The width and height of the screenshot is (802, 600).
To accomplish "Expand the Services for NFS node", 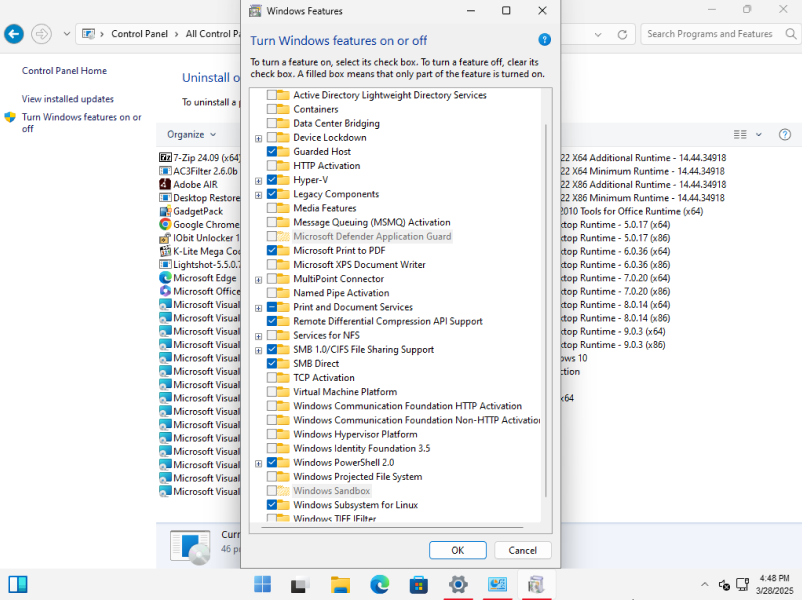I will 258,336.
